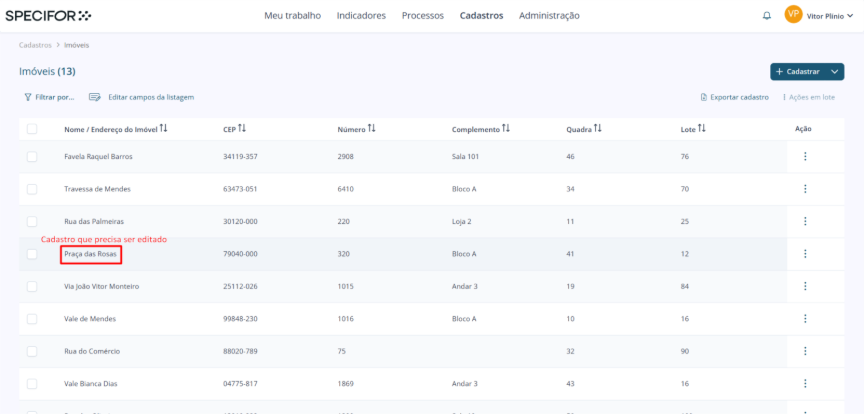Image resolution: width=864 pixels, height=414 pixels.
Task: Open actions menu for Praça das Rosas
Action: tap(805, 254)
